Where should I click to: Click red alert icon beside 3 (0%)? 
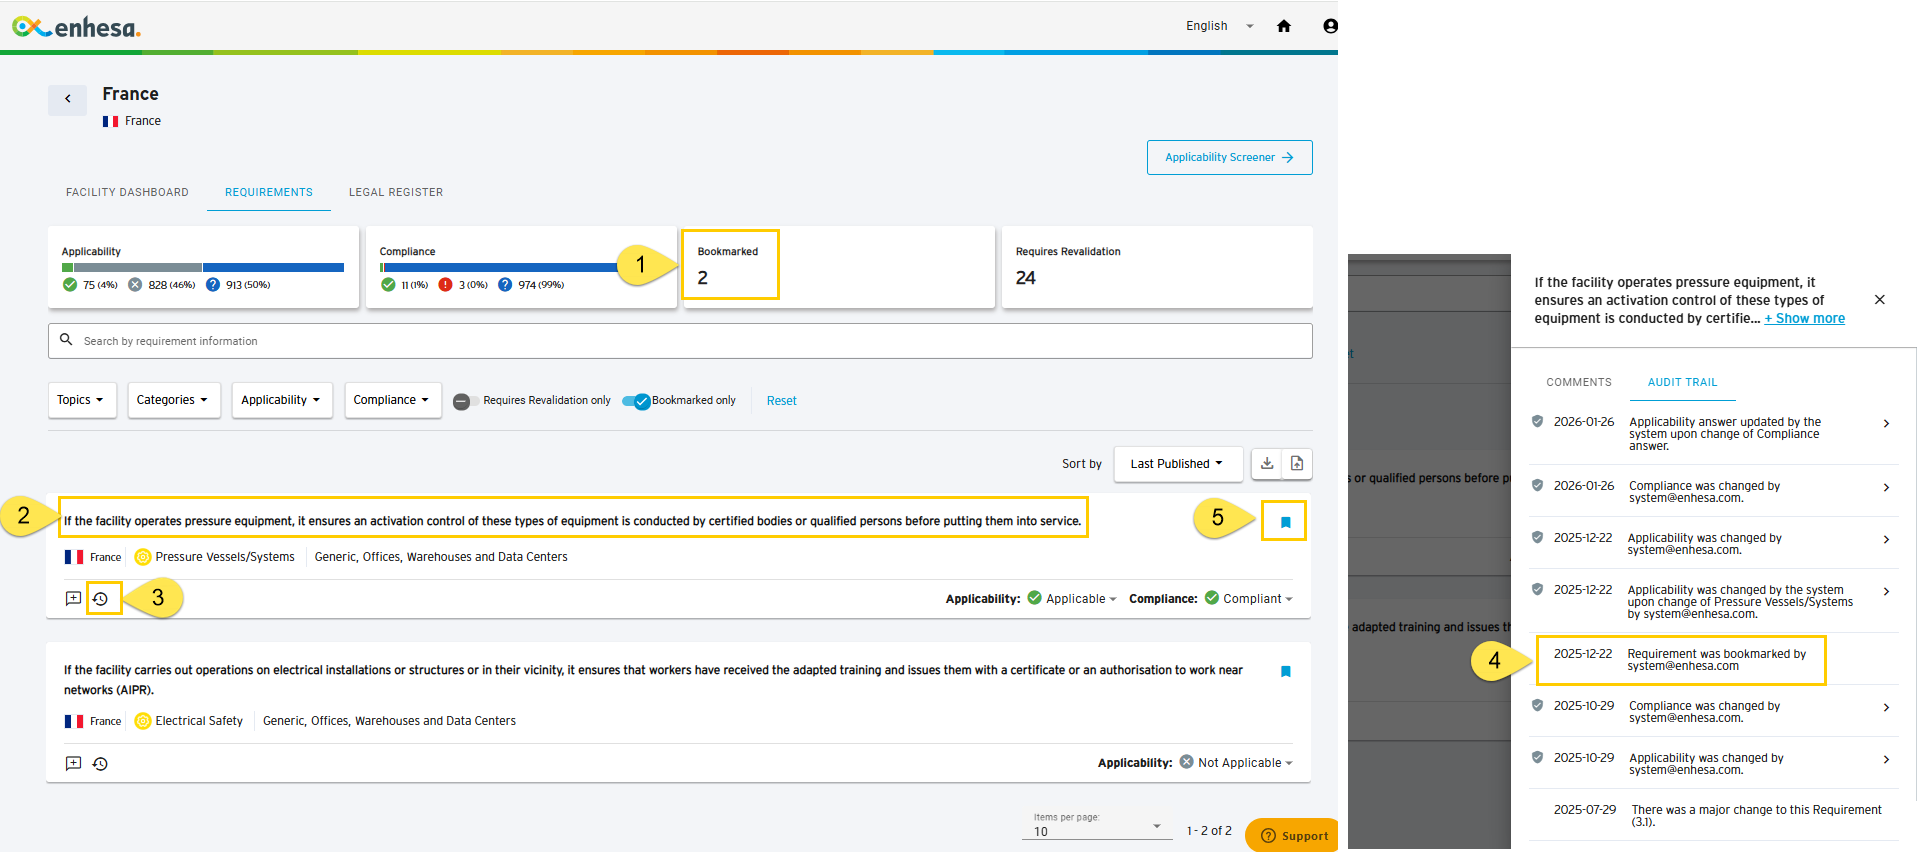[446, 285]
